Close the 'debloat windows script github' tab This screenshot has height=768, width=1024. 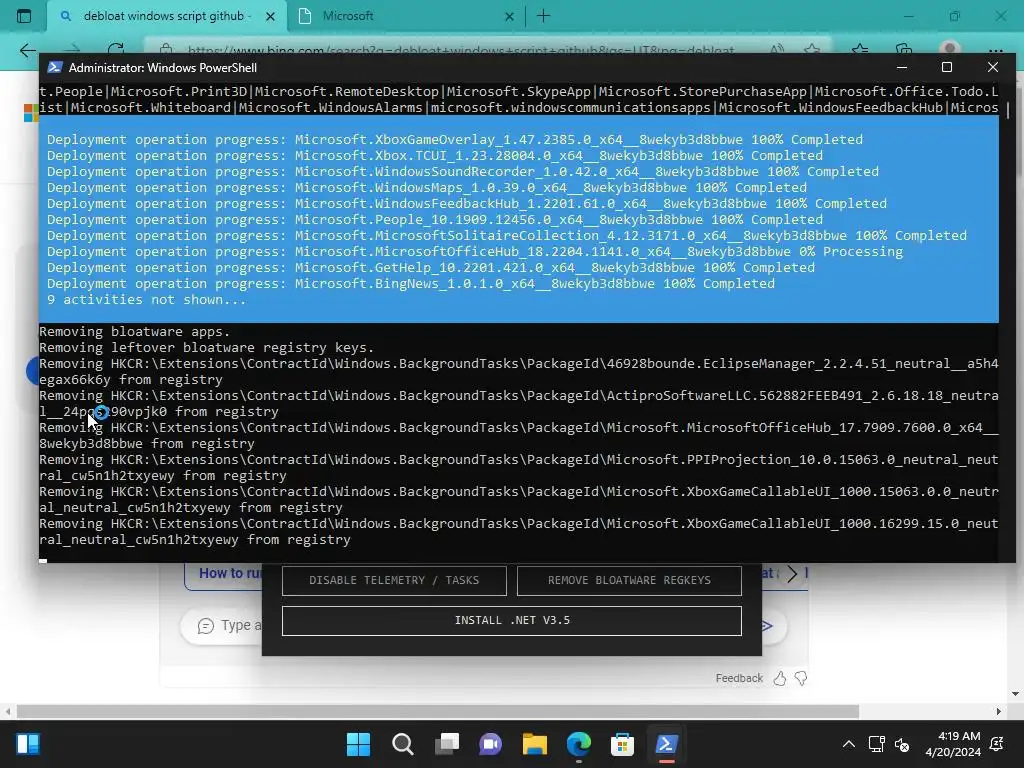pos(270,16)
